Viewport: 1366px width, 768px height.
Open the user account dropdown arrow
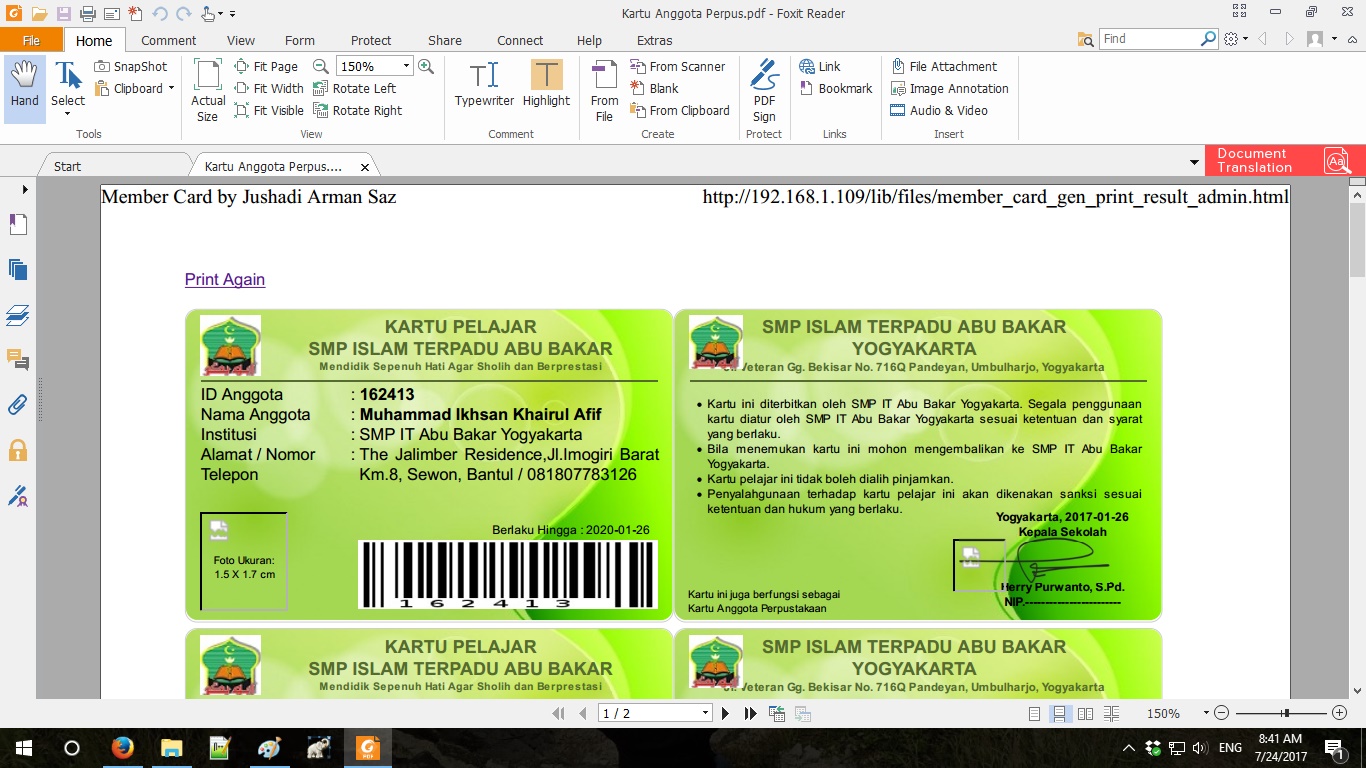coord(1334,39)
